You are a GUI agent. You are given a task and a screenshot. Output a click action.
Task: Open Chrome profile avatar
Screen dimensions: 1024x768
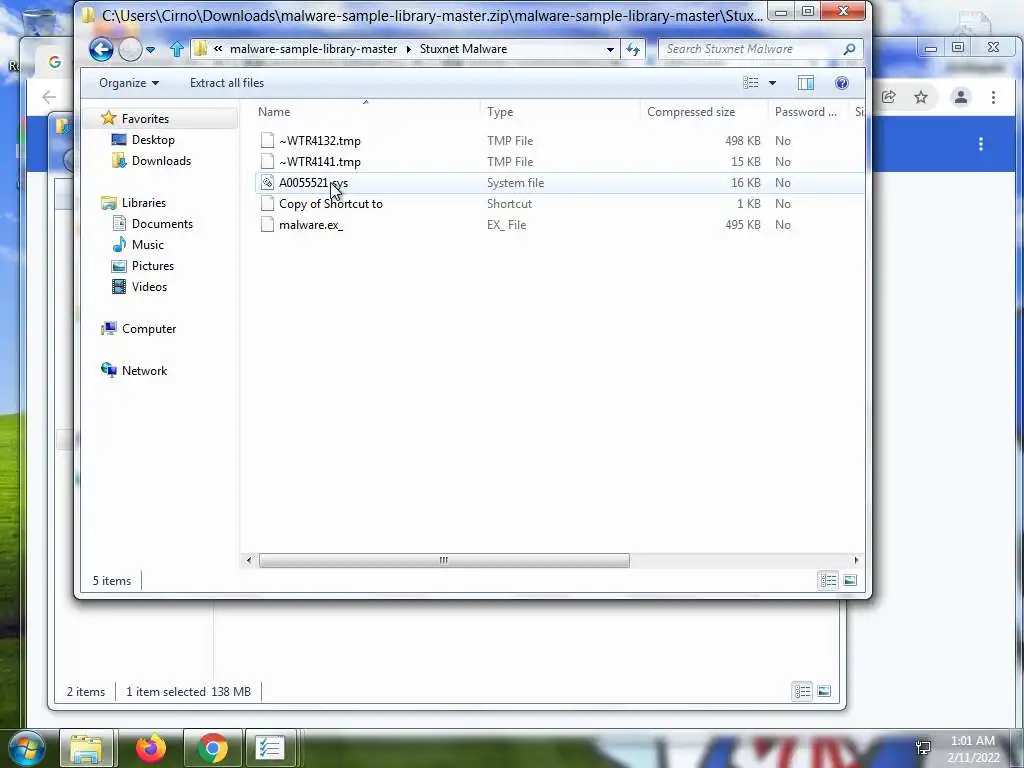point(961,98)
